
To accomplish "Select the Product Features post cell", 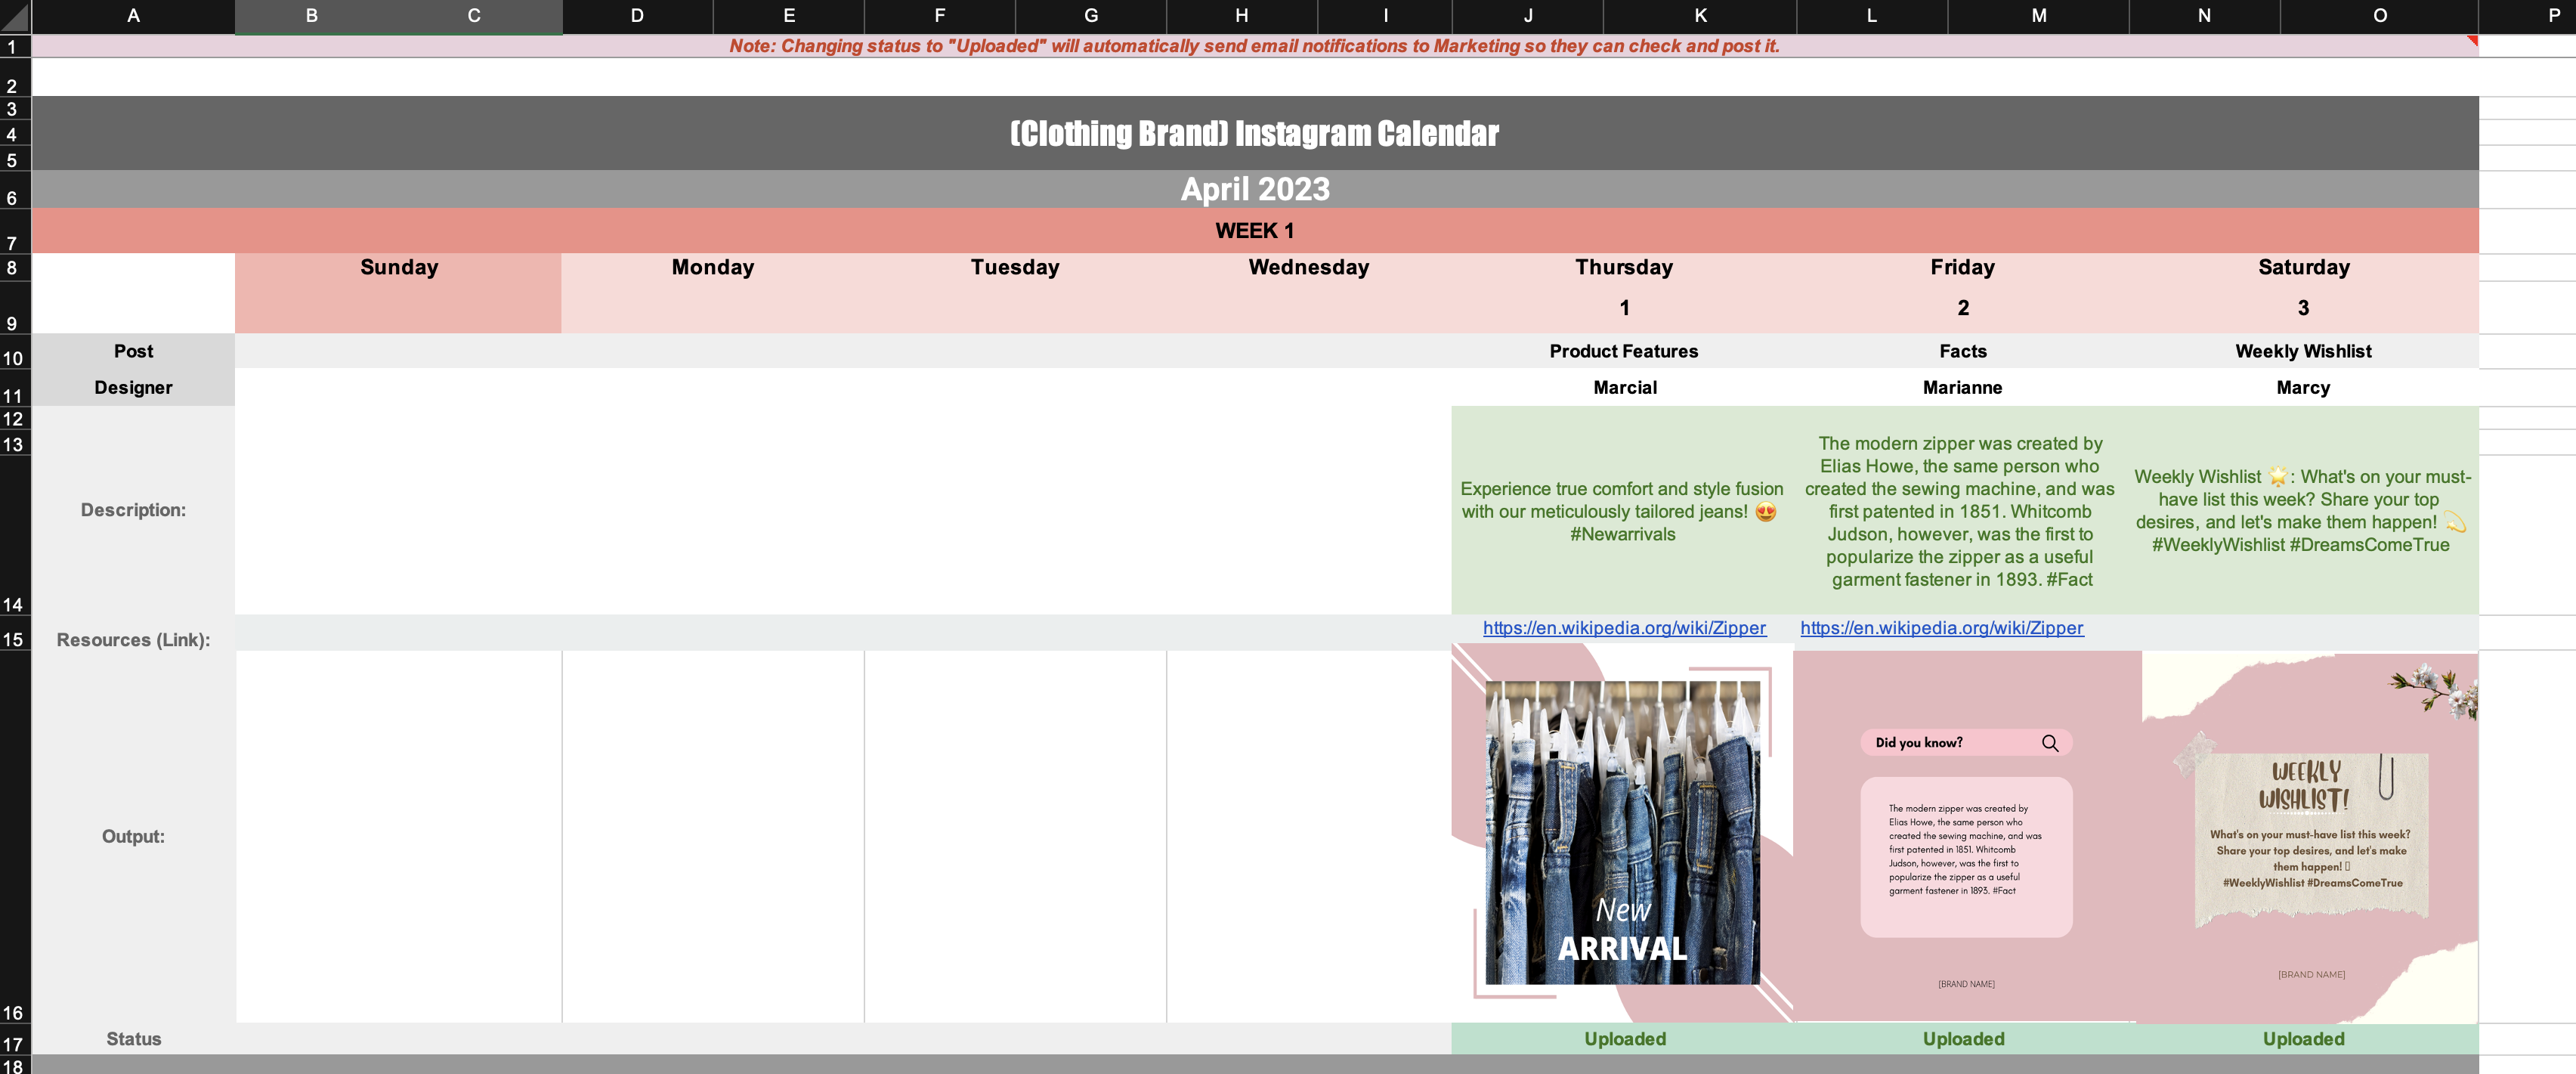I will coord(1624,351).
